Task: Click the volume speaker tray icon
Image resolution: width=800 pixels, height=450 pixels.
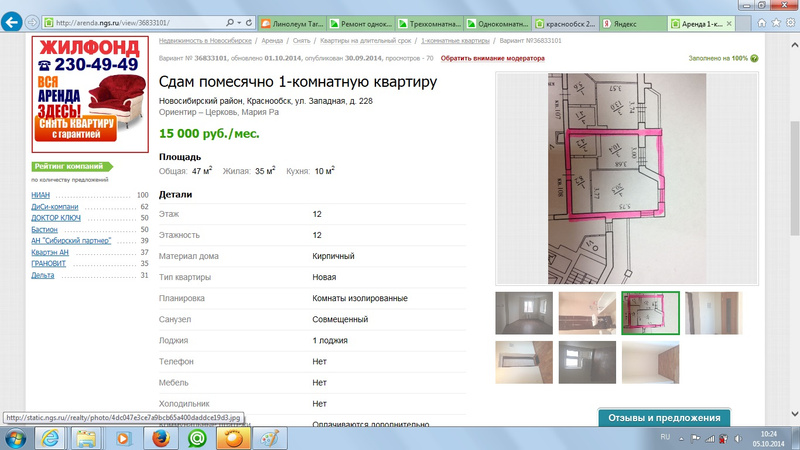Action: [738, 438]
